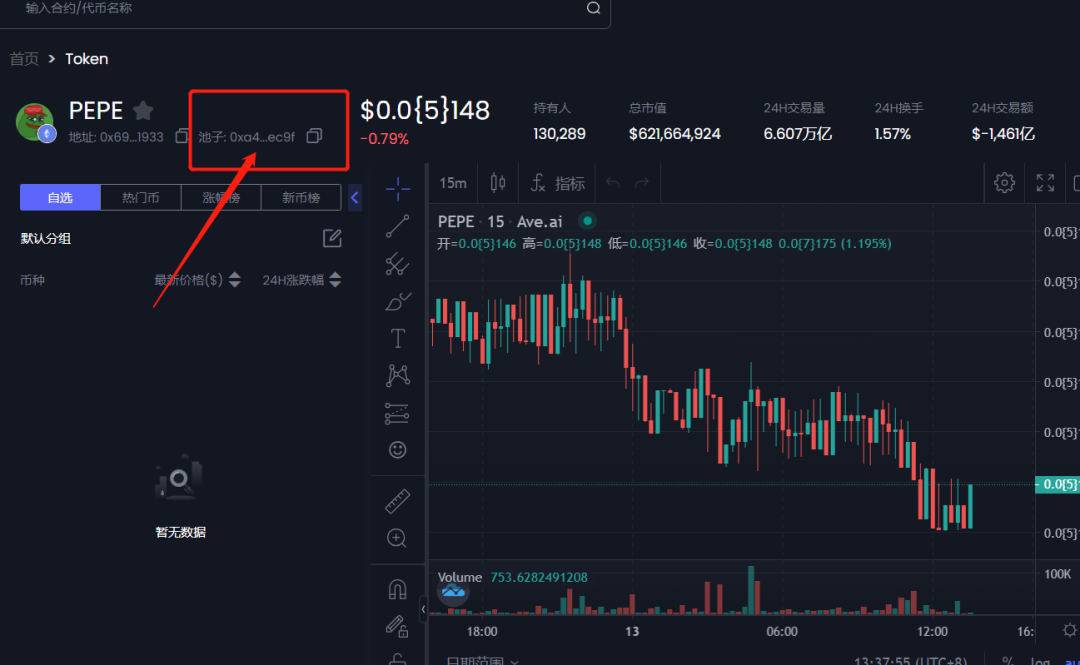Enable magnet mode in the drawing toolbar
Viewport: 1080px width, 665px height.
pos(397,588)
